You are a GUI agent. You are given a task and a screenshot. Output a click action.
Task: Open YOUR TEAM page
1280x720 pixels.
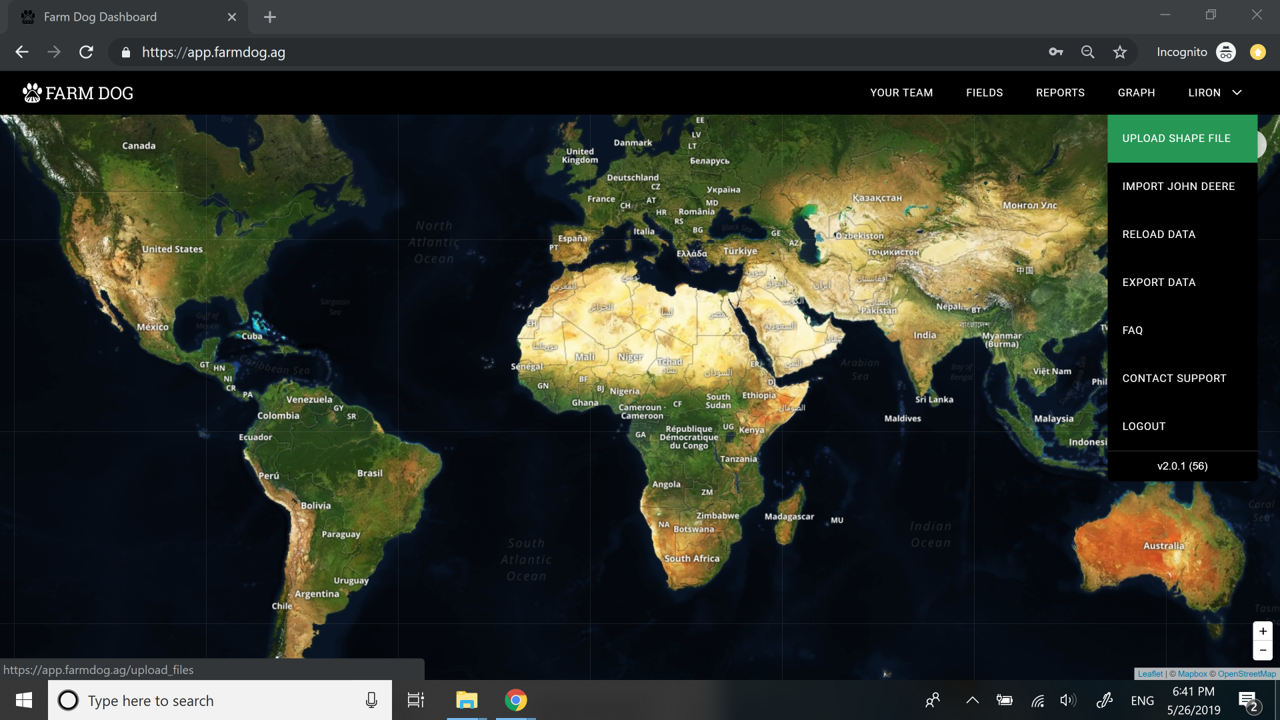pos(901,92)
